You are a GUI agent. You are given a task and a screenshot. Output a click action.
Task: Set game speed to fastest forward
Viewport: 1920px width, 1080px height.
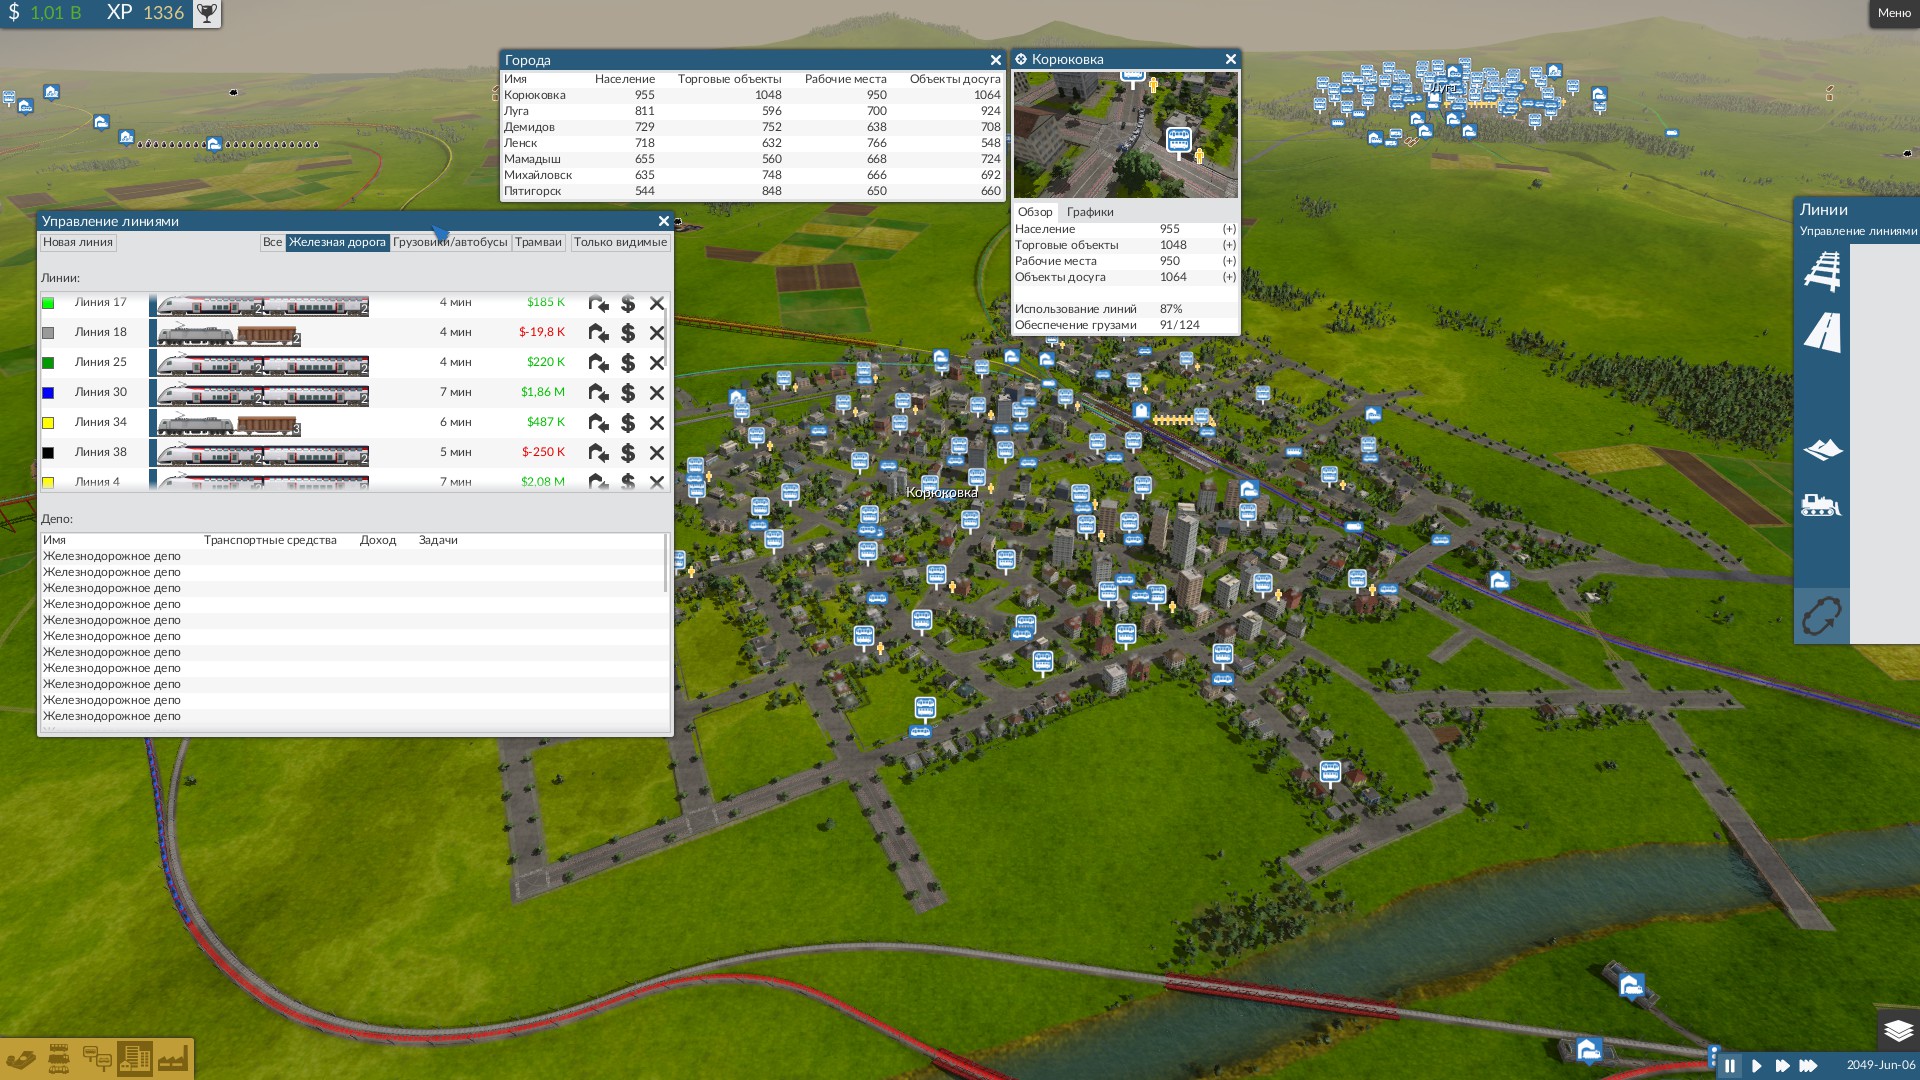click(1809, 1066)
